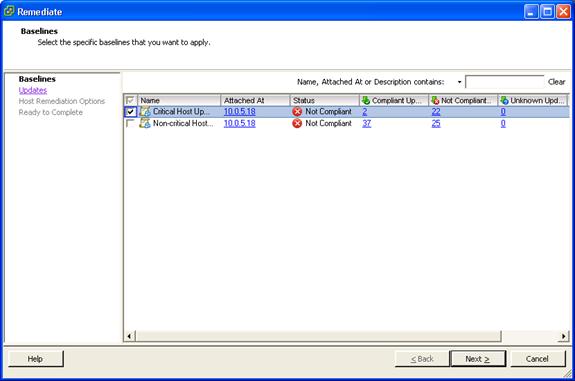Click the Not Compliant column header icon

point(435,100)
